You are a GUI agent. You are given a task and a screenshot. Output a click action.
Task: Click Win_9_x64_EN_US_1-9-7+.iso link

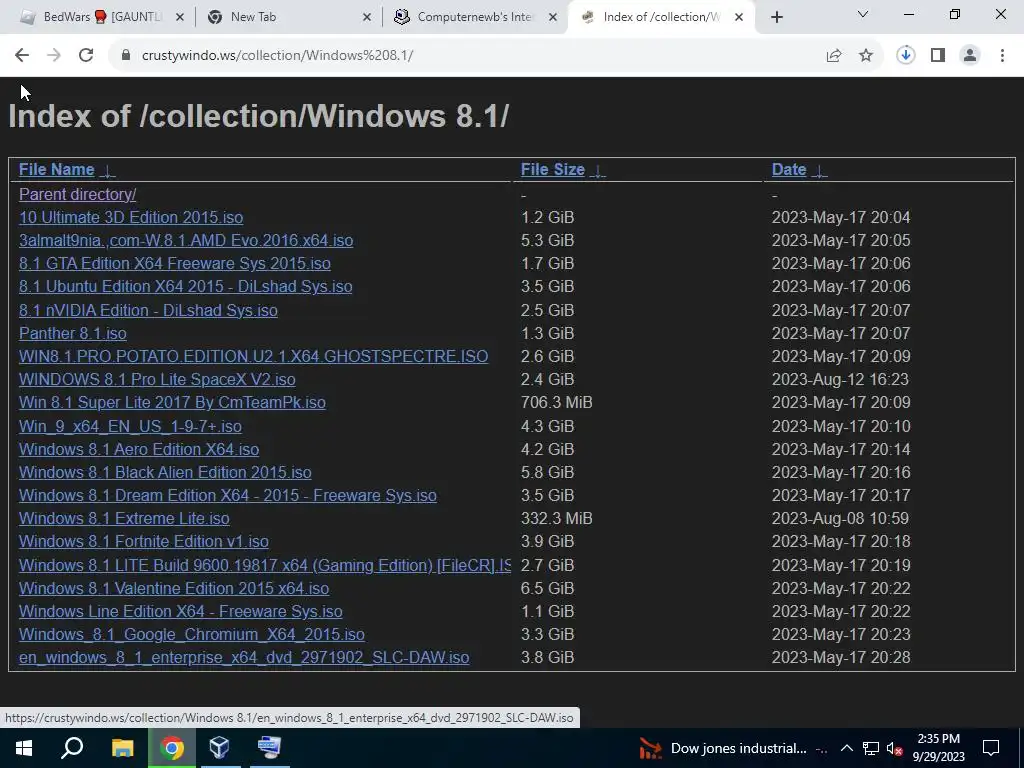tap(130, 426)
